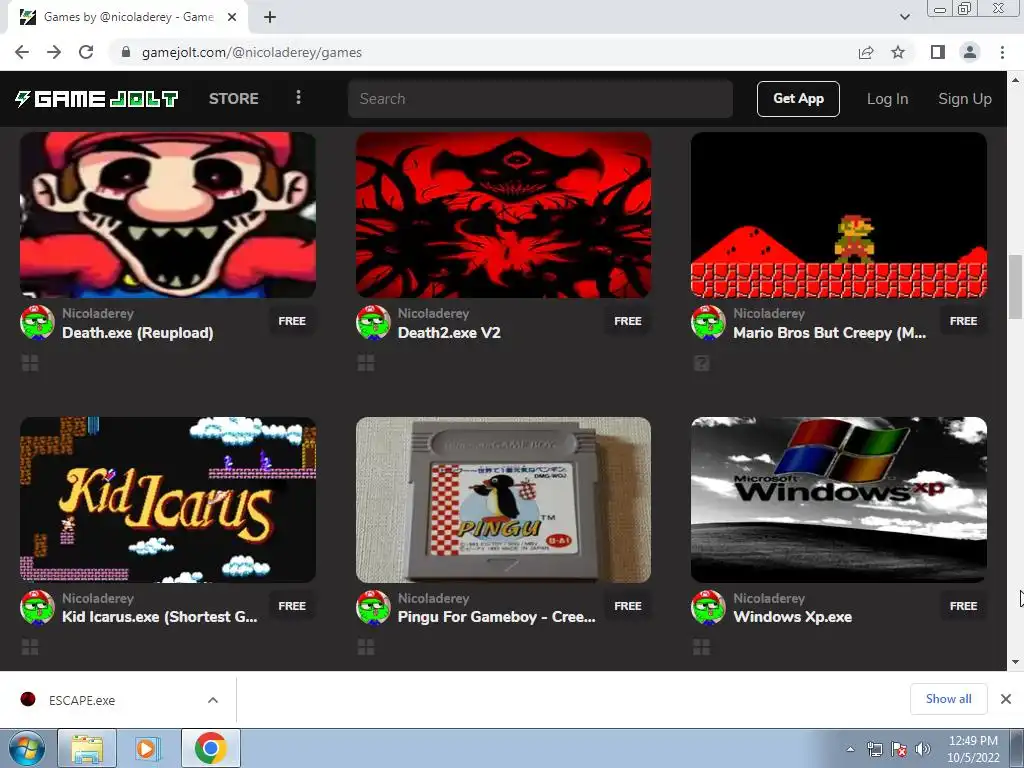Click Windows platform icon under Death2.exe V2

tap(366, 363)
